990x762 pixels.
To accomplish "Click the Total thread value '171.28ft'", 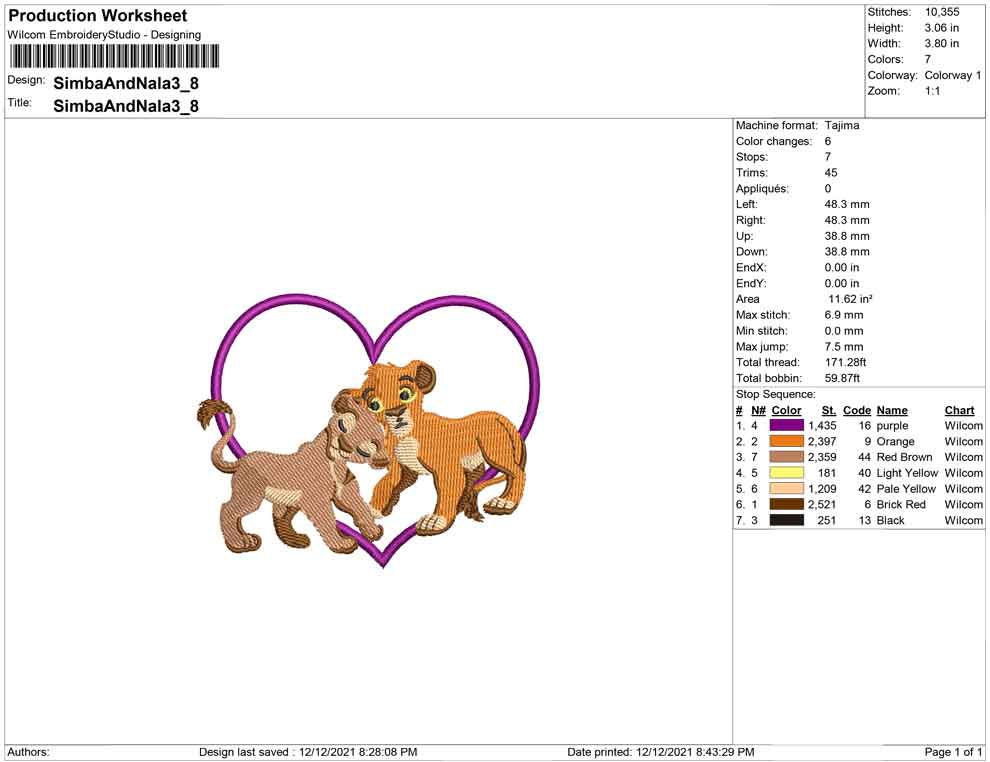I will (845, 362).
